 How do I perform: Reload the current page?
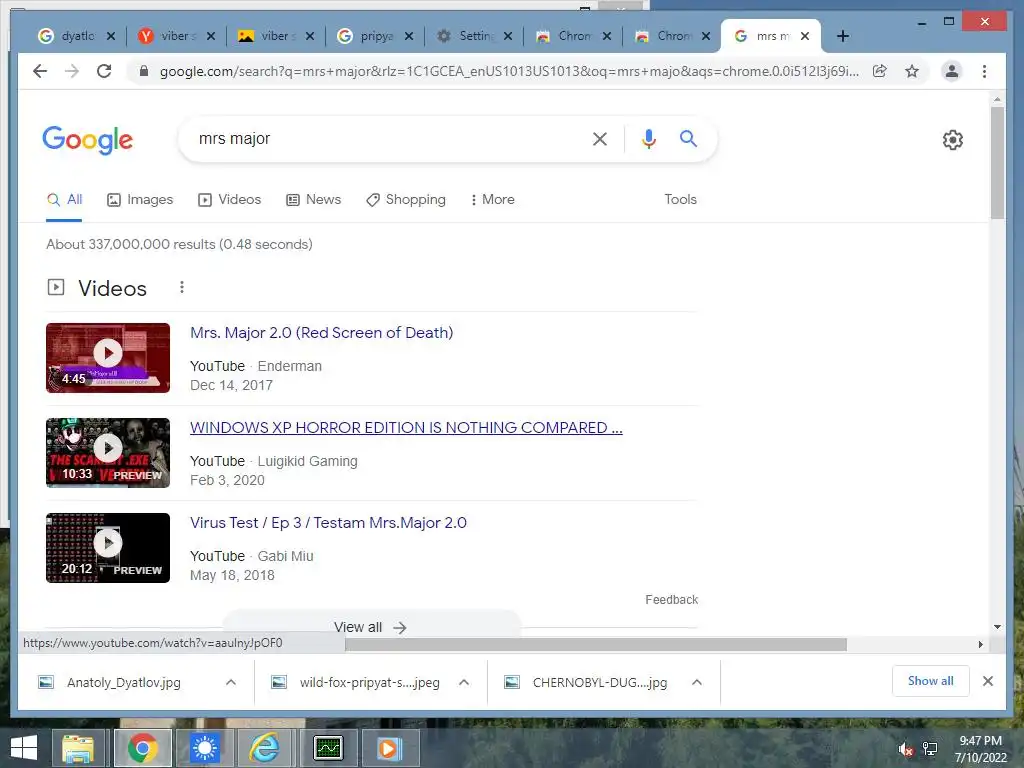(104, 71)
